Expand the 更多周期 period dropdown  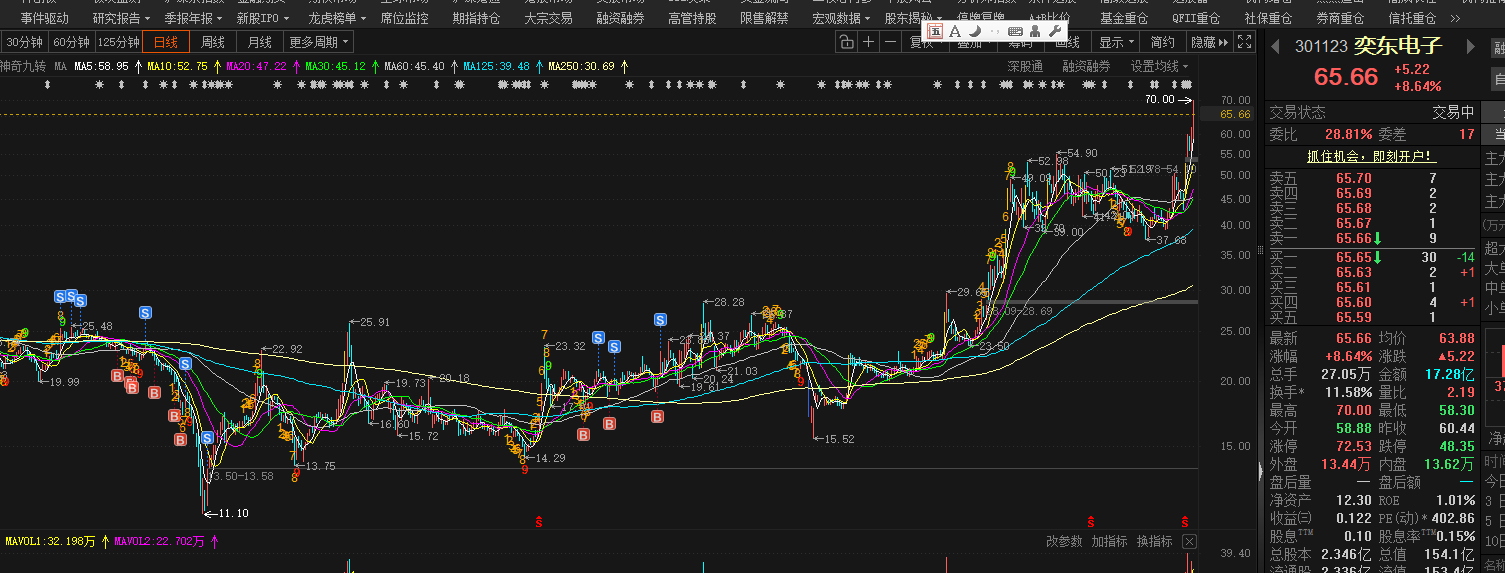coord(319,42)
